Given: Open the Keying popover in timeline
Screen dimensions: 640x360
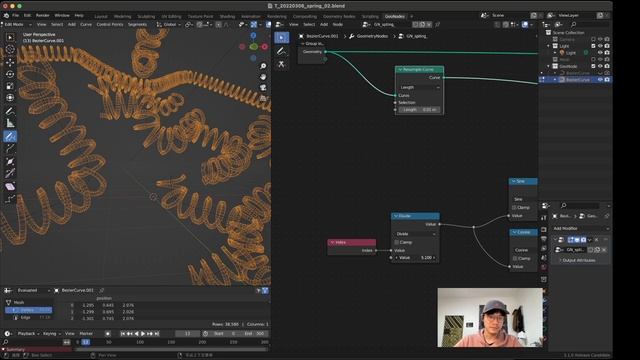Looking at the screenshot, I should [51, 333].
